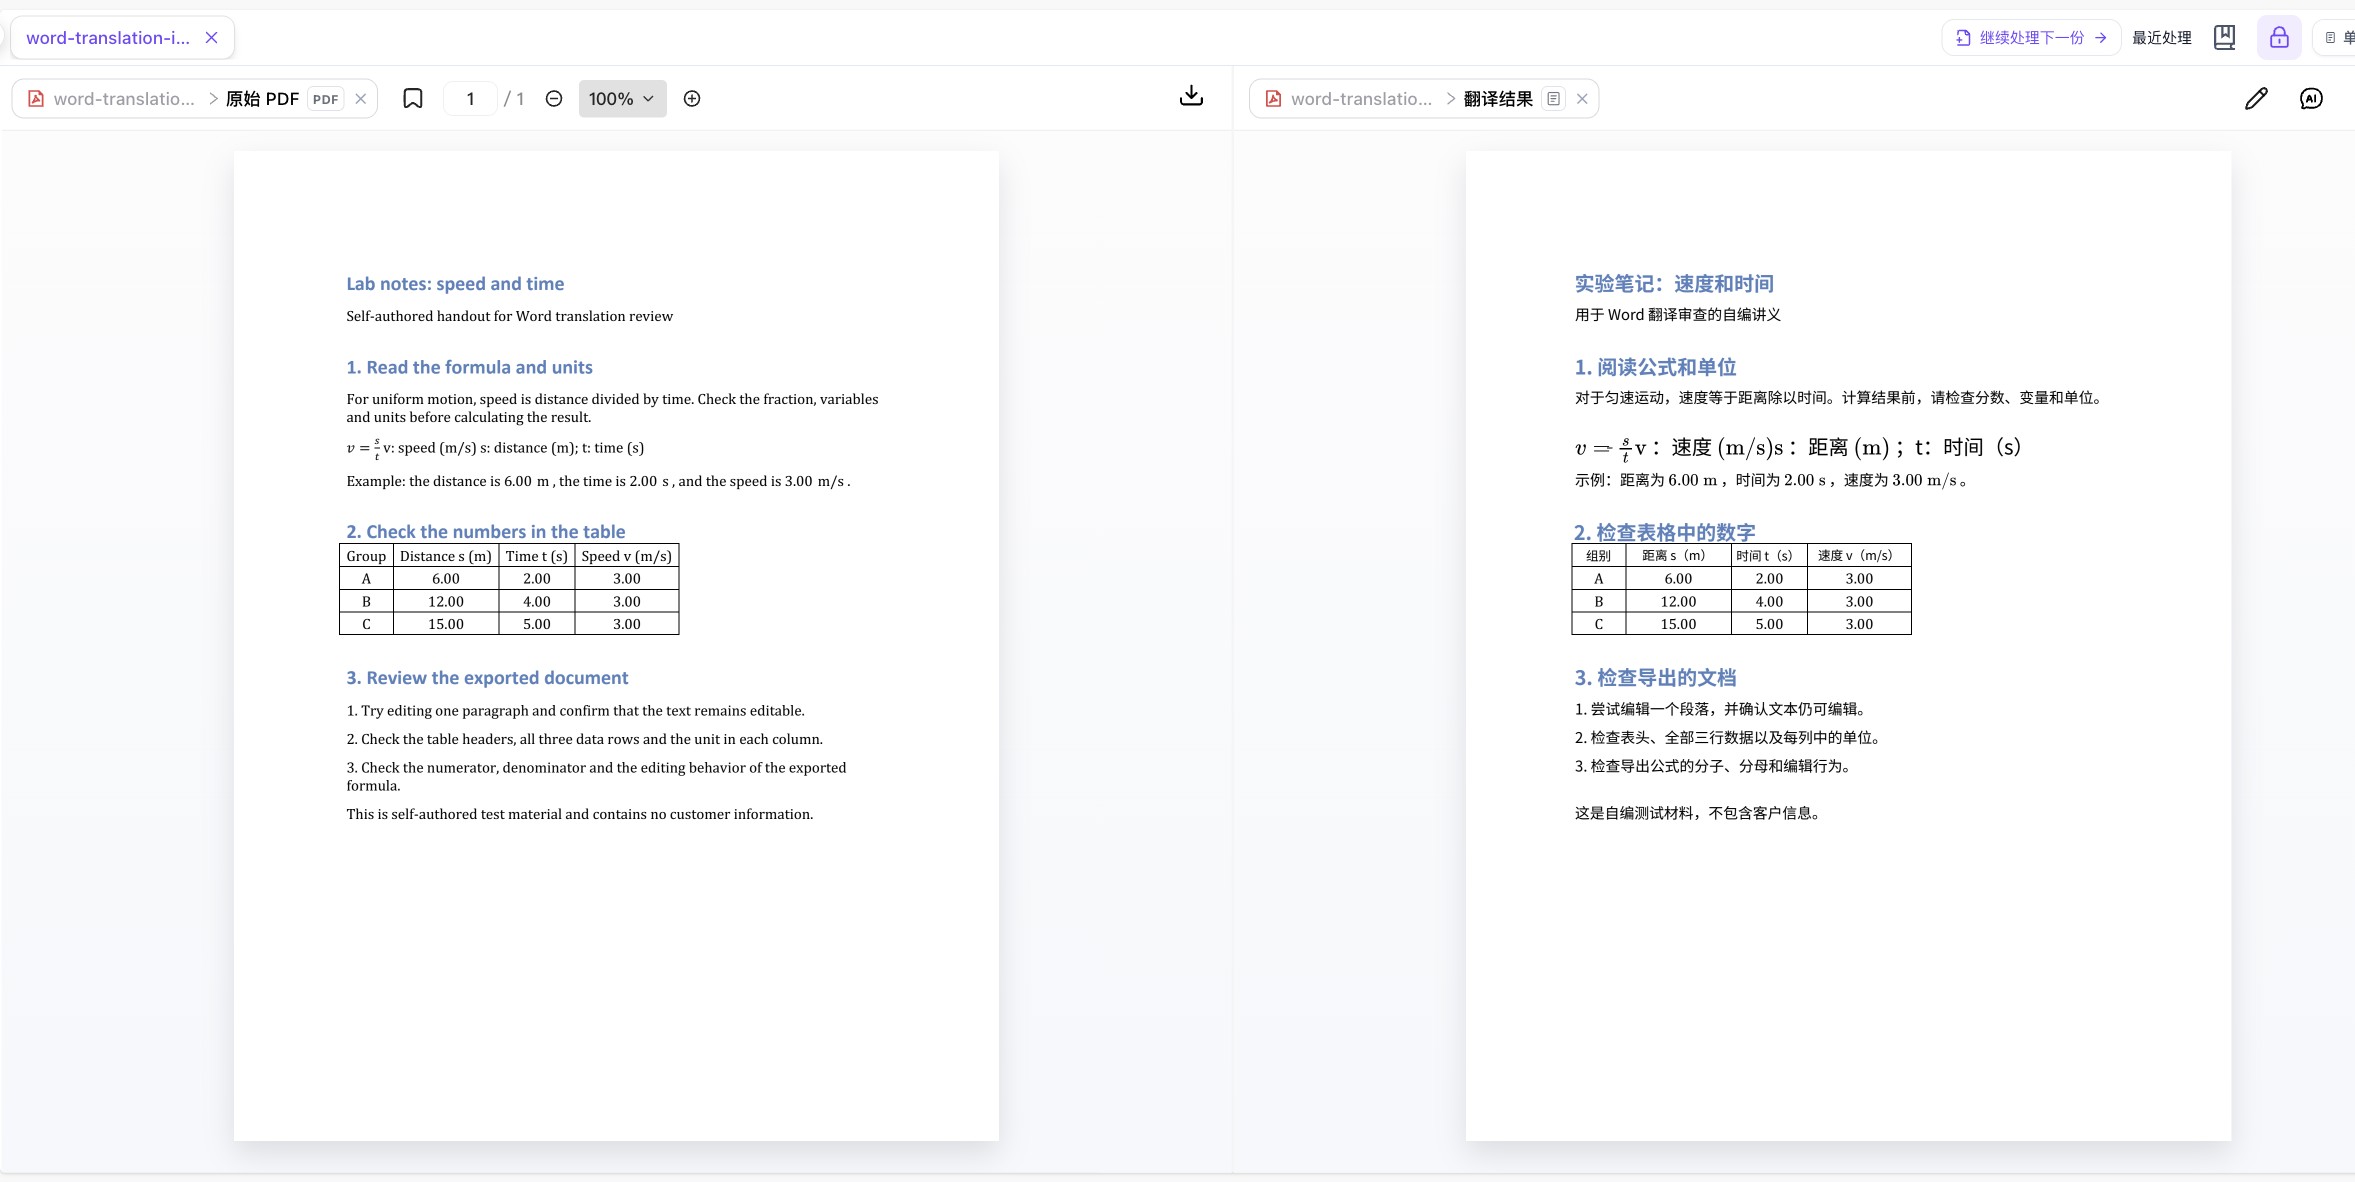This screenshot has width=2355, height=1182.
Task: Click the partially visible 单 layout button
Action: pyautogui.click(x=2337, y=38)
